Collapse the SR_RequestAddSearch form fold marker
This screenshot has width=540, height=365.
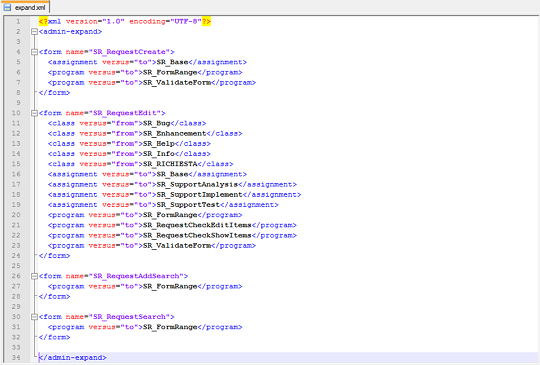(x=34, y=276)
